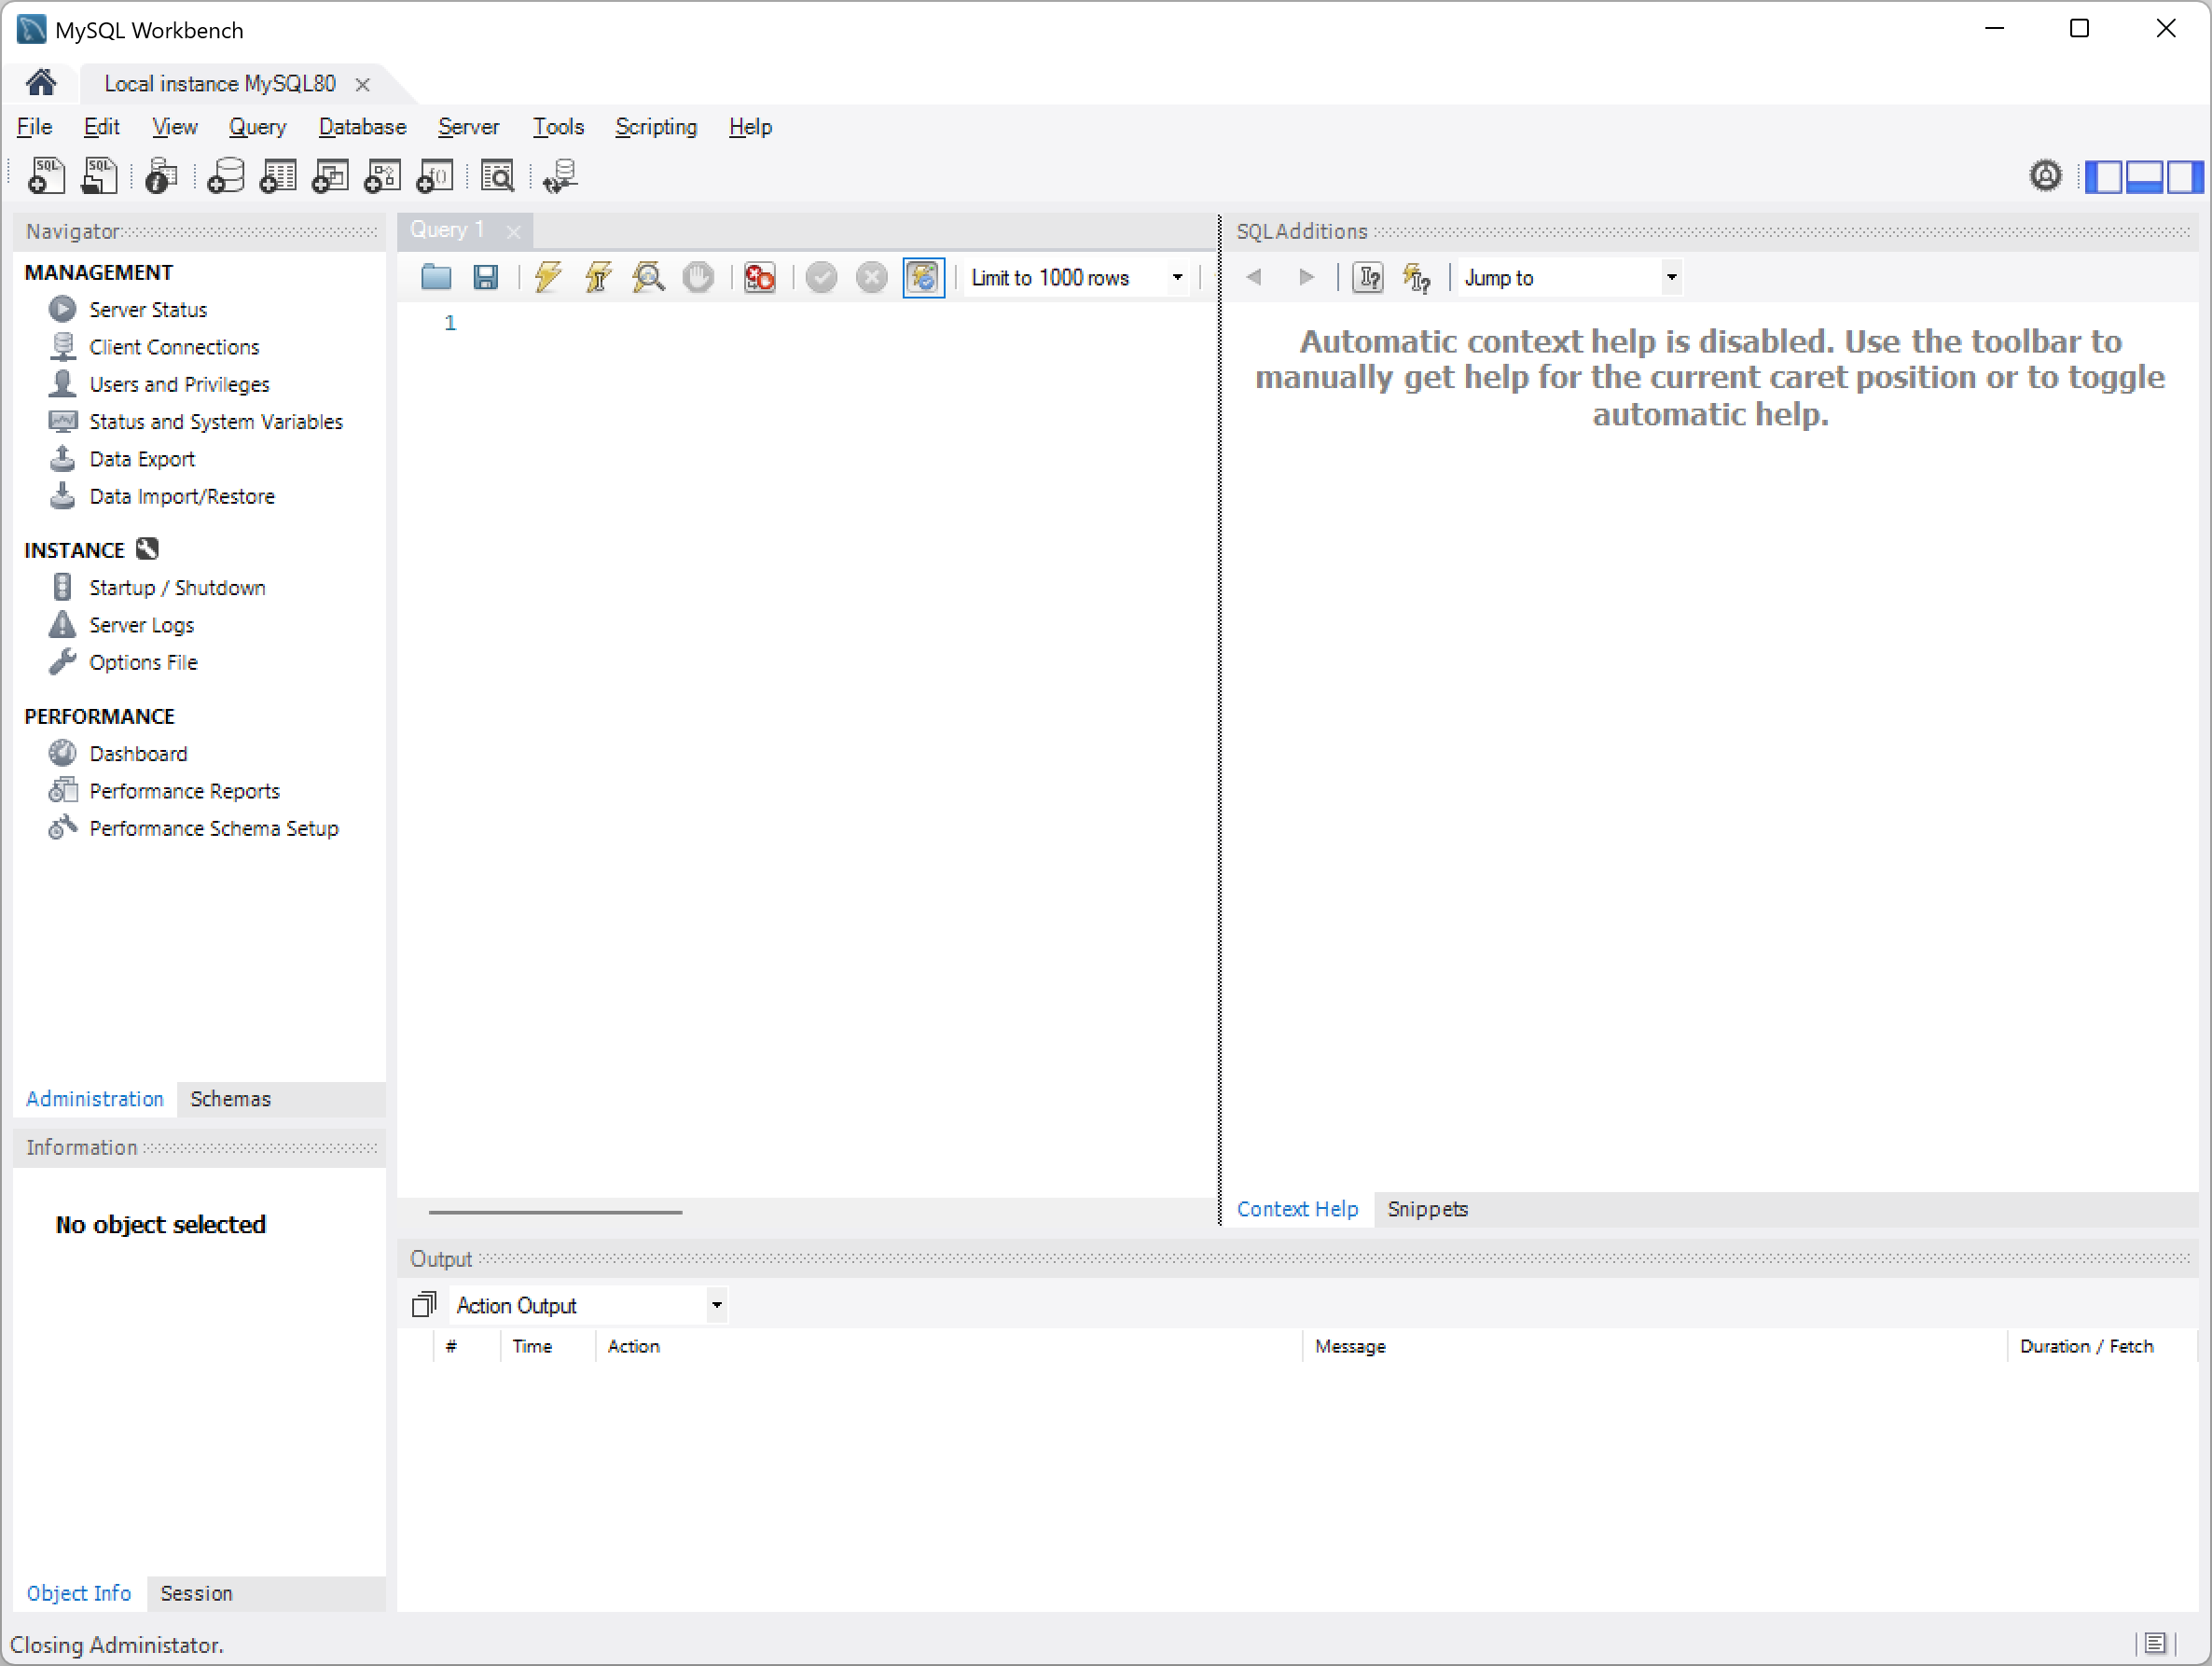Roll back the transaction X icon

tap(871, 277)
